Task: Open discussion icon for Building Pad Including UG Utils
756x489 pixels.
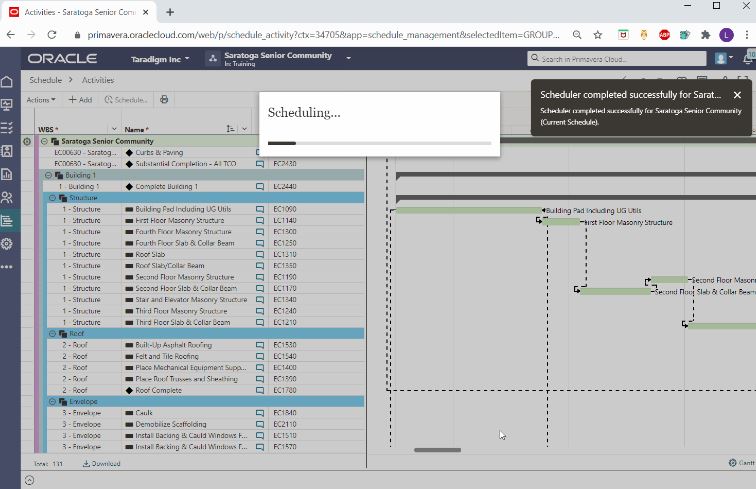Action: tap(260, 209)
